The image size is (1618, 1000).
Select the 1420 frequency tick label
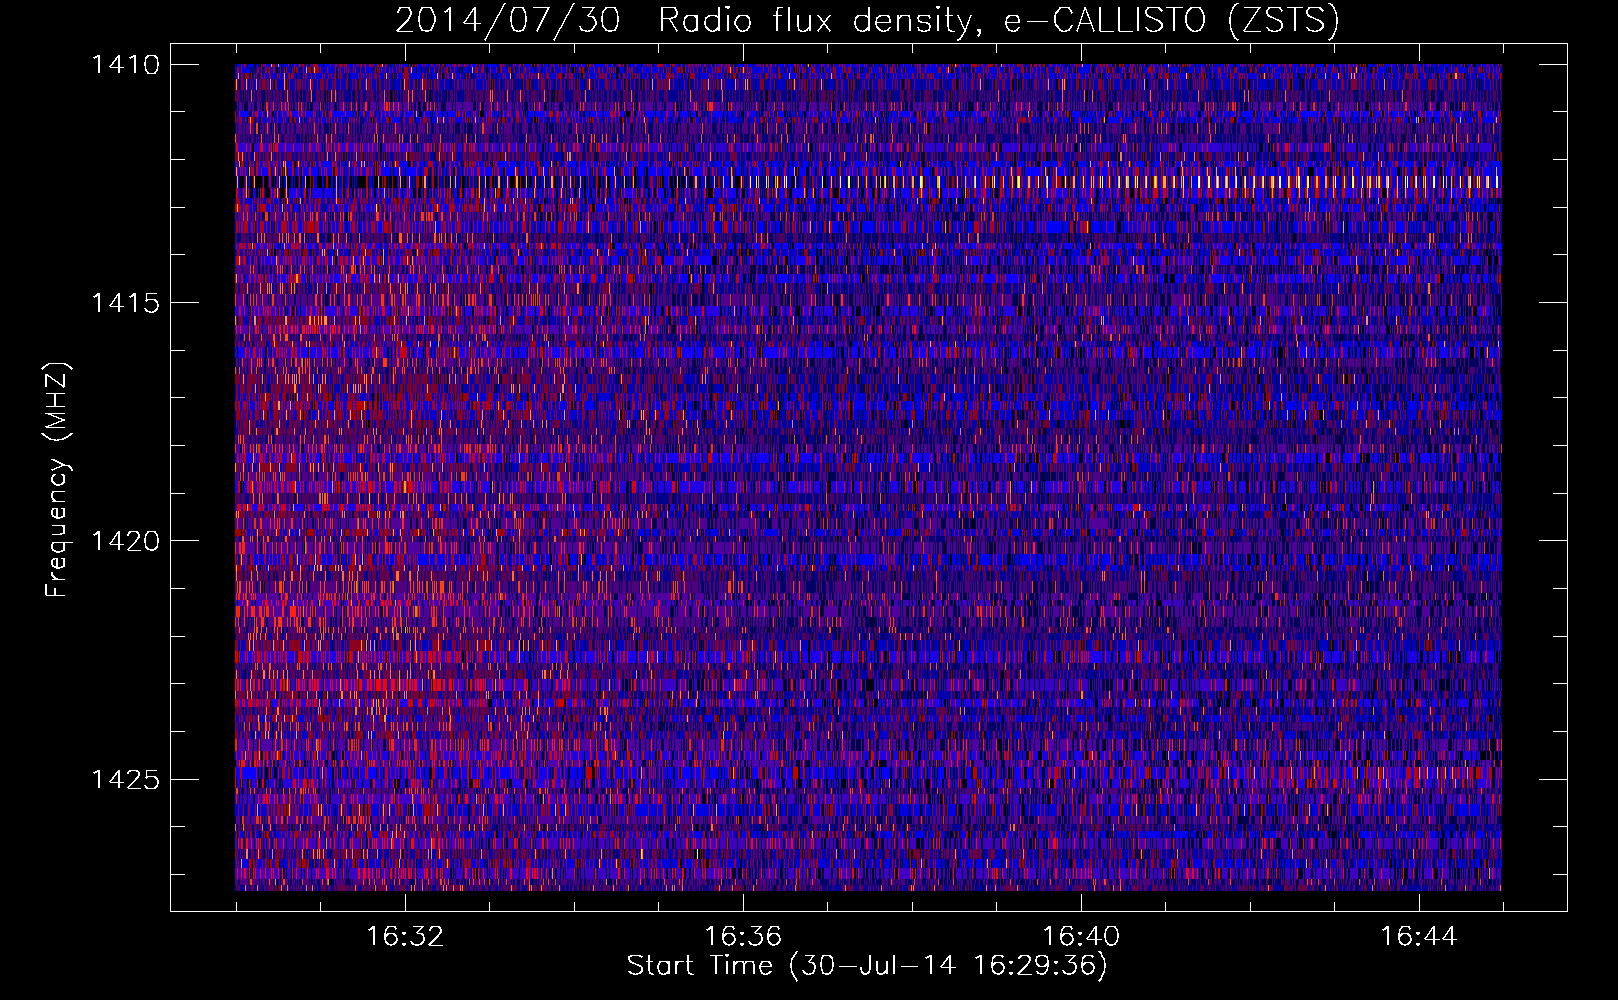pos(125,541)
